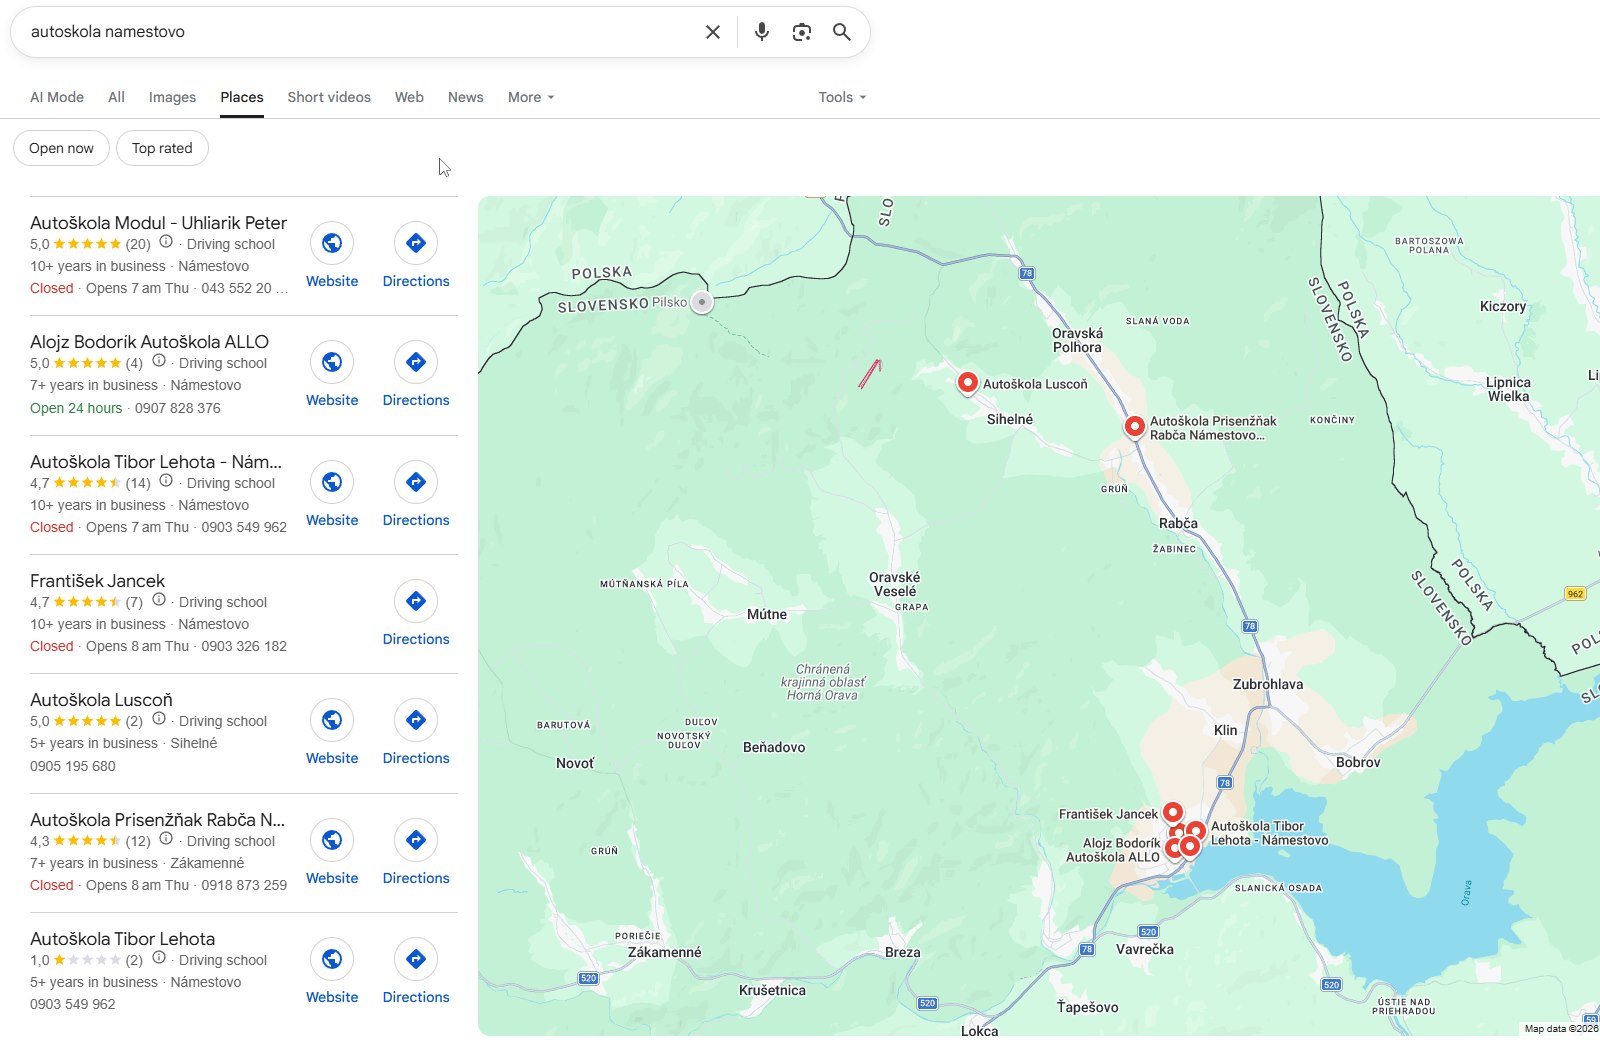Clear the search box text
This screenshot has width=1600, height=1040.
tap(713, 32)
